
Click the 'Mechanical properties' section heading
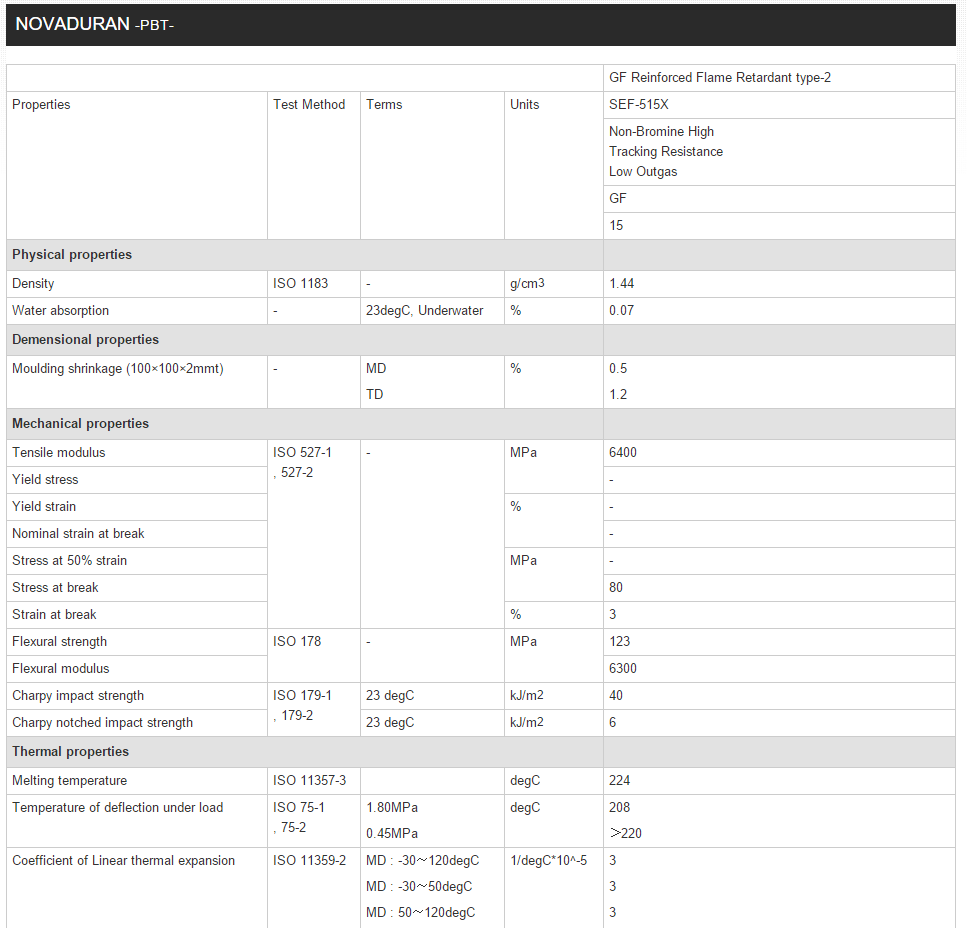coord(80,424)
